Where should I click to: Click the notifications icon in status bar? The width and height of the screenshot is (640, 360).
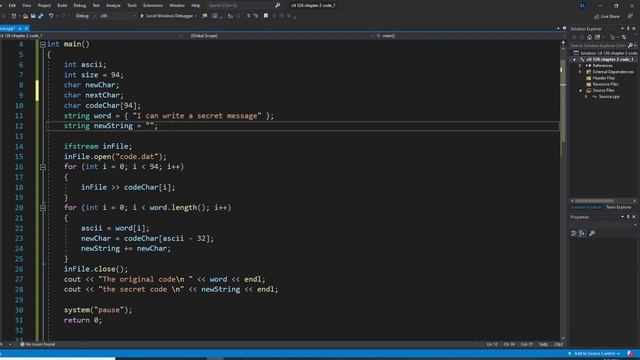point(631,353)
